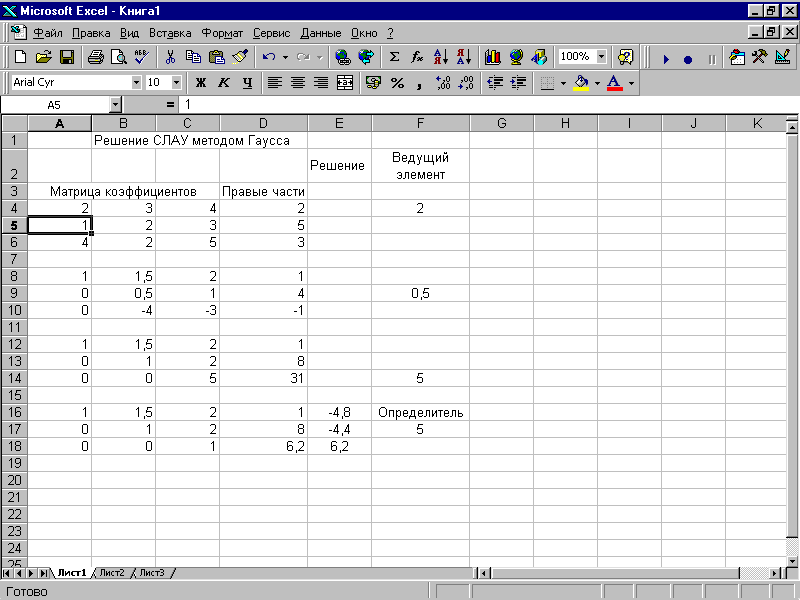800x600 pixels.
Task: Expand the font color dropdown arrow
Action: [631, 83]
